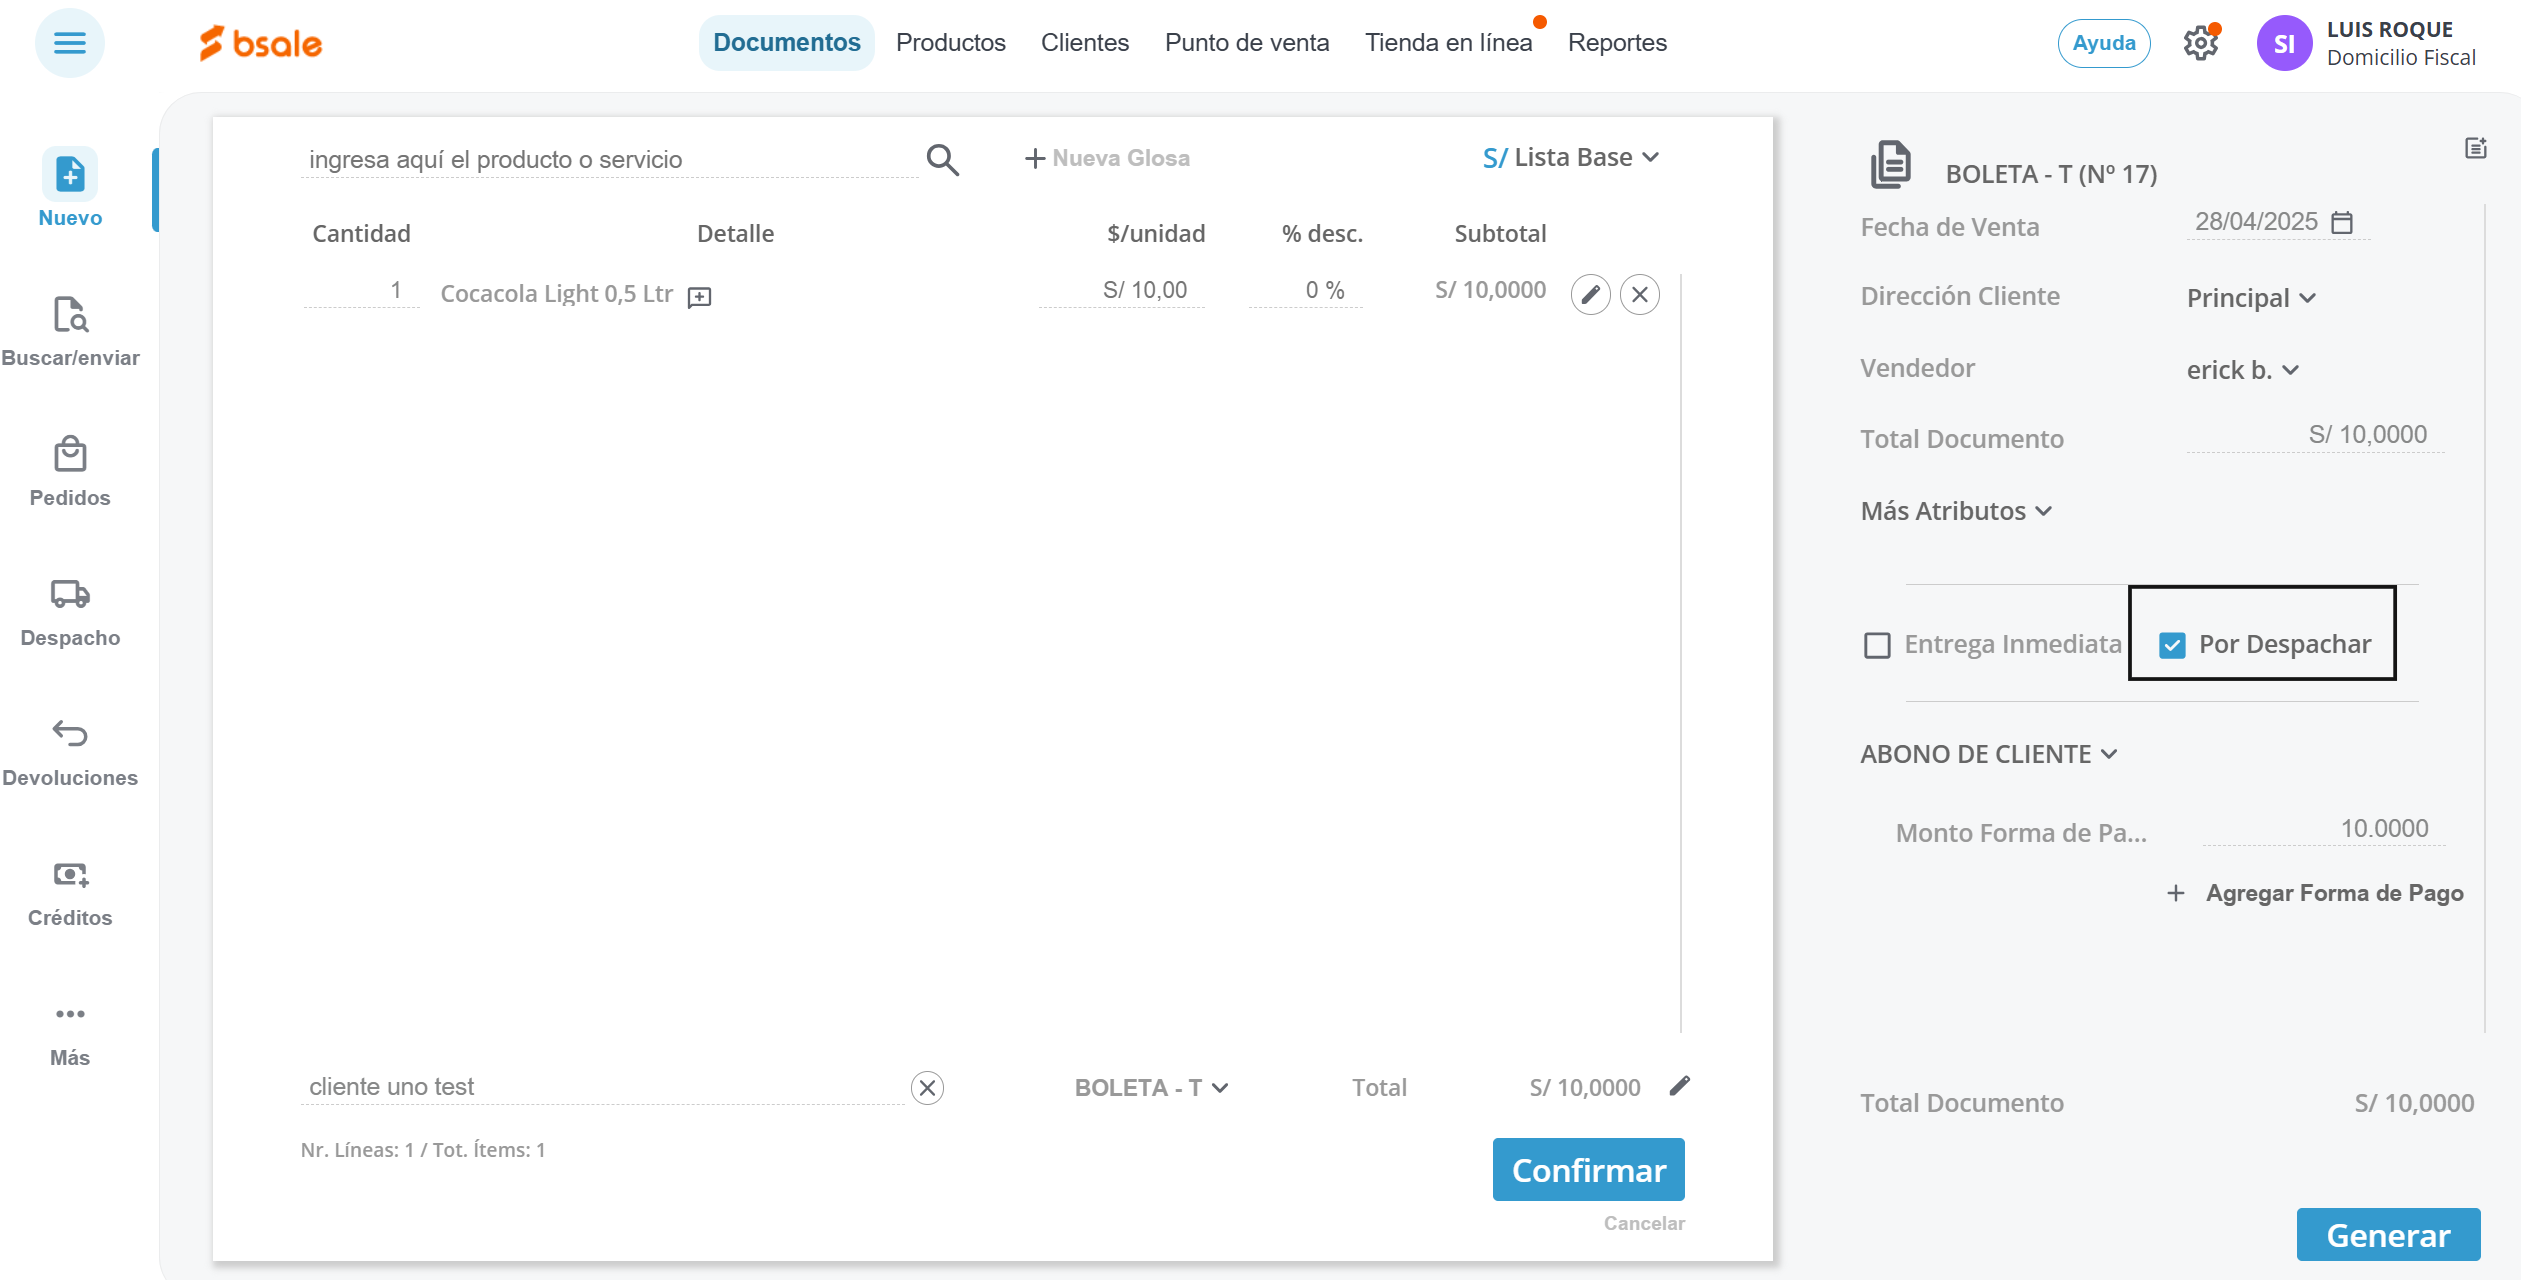Expand the Más Atributos section
The image size is (2521, 1280).
click(1956, 511)
